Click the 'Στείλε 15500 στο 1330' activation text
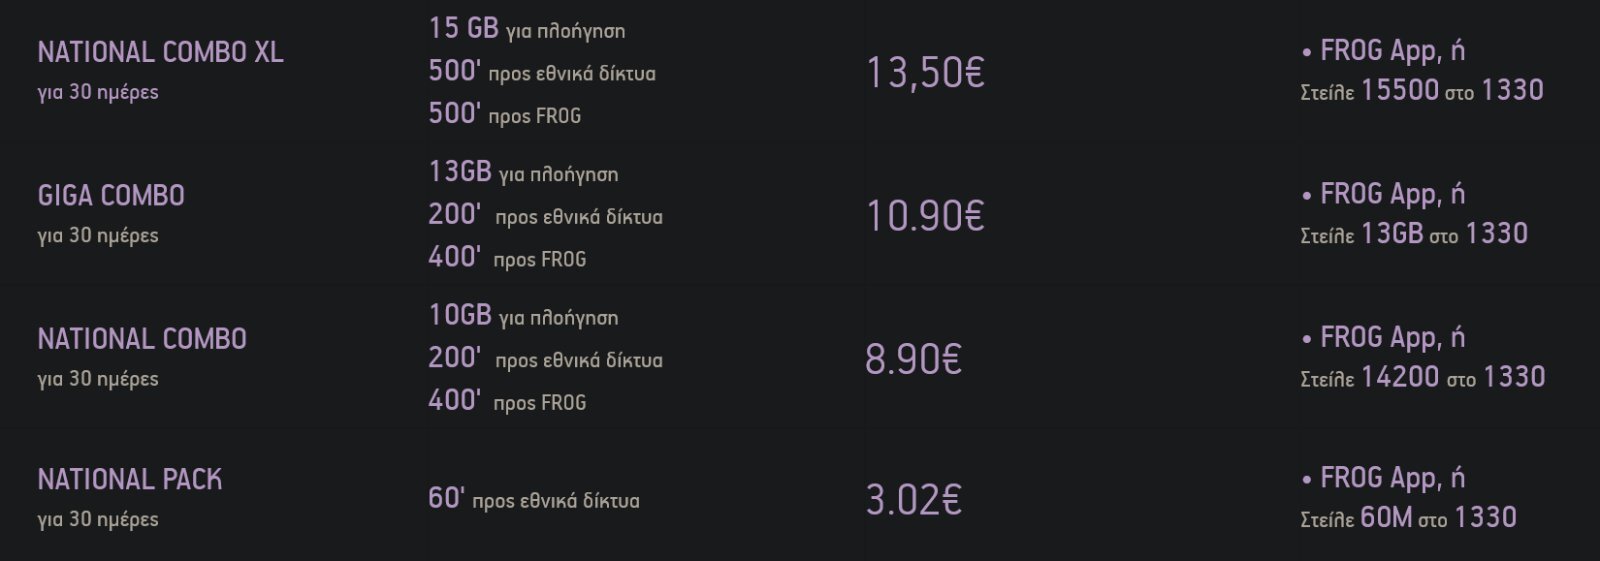The width and height of the screenshot is (1600, 561). (x=1422, y=91)
